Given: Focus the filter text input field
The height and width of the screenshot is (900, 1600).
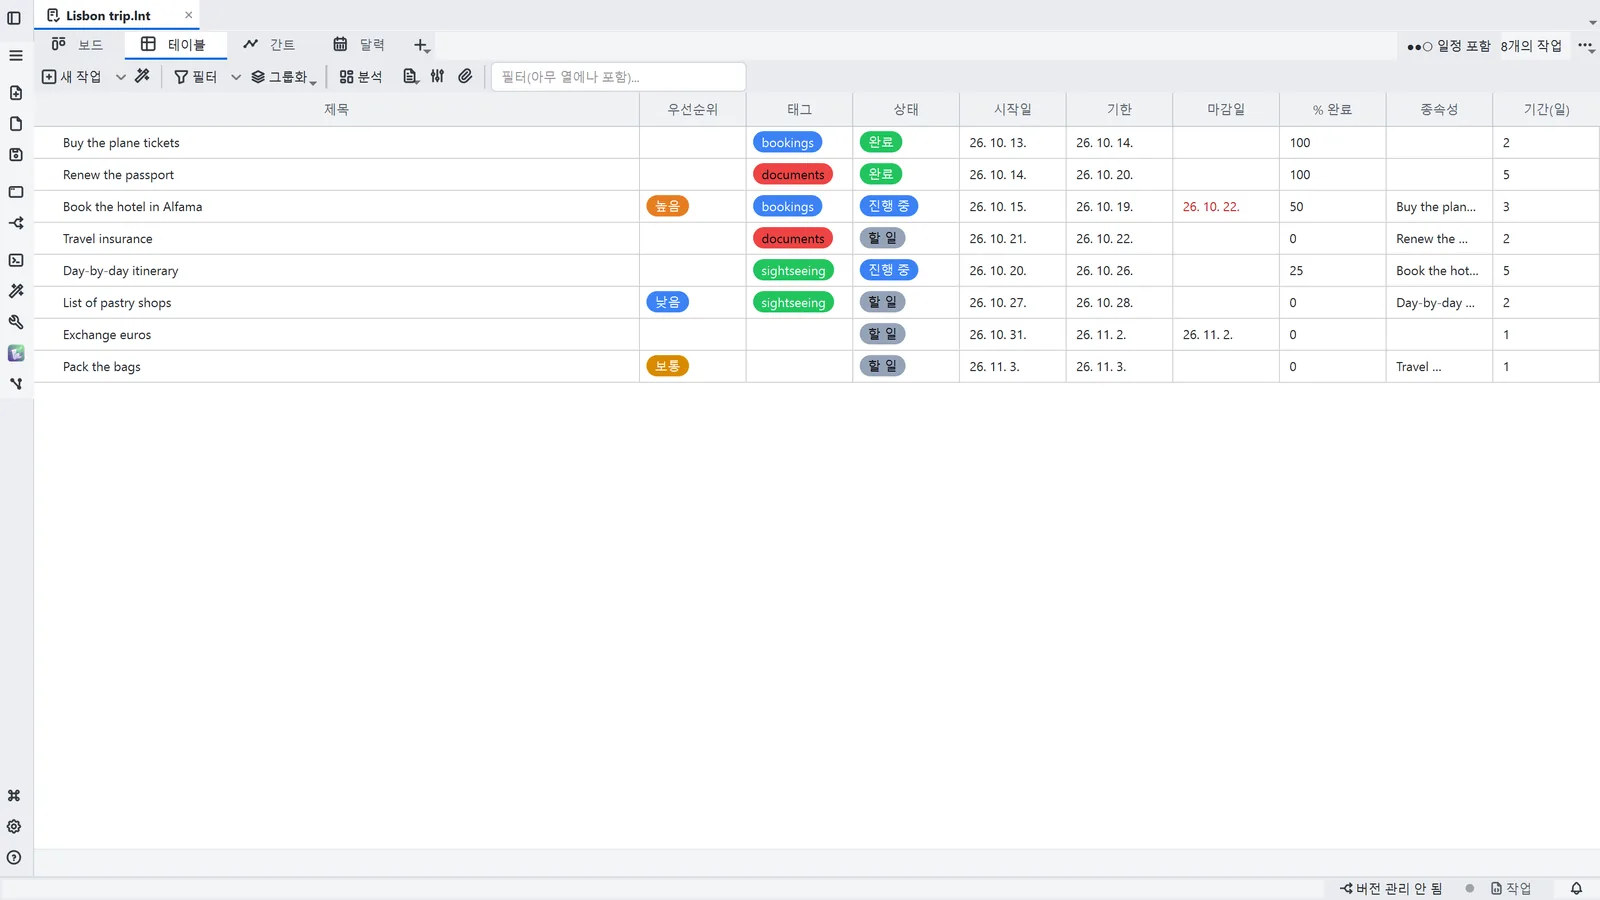Looking at the screenshot, I should point(618,77).
